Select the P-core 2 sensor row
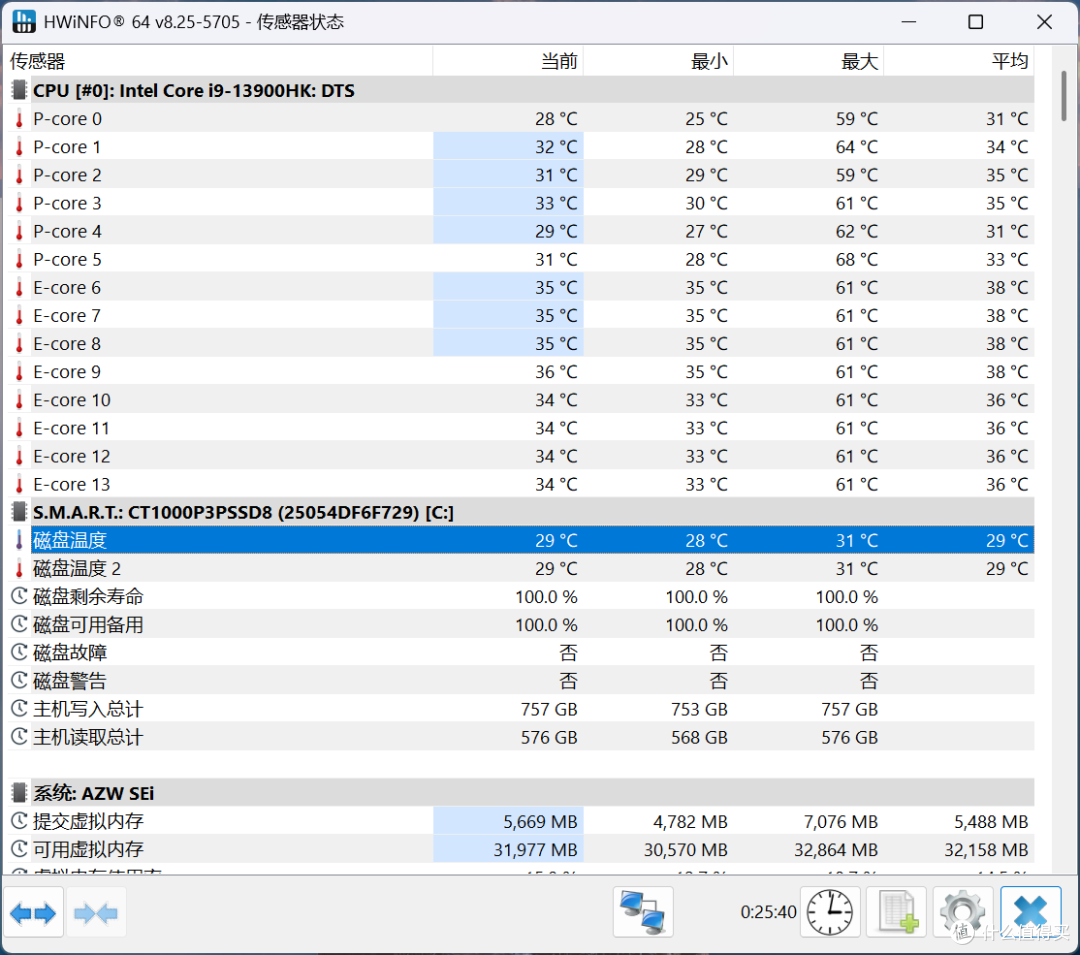Viewport: 1080px width, 955px height. (x=520, y=175)
